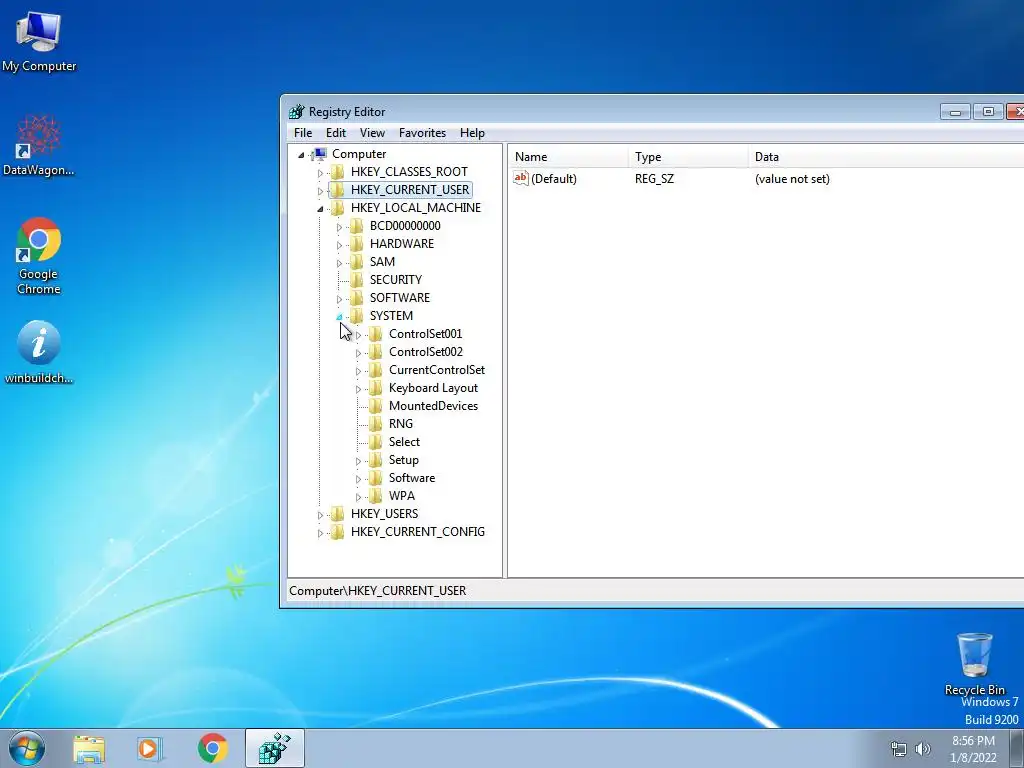Expand the Setup key arrow
This screenshot has width=1024, height=768.
click(358, 461)
